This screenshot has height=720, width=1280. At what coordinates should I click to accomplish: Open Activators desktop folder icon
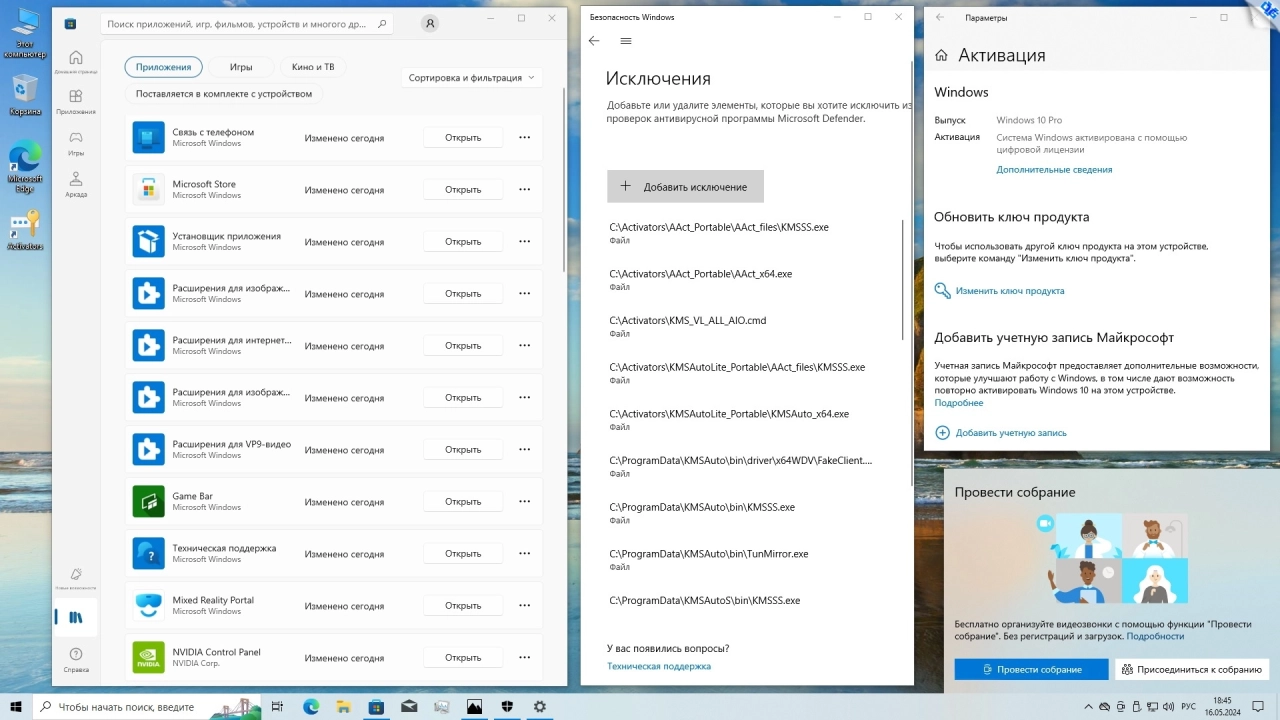point(25,230)
